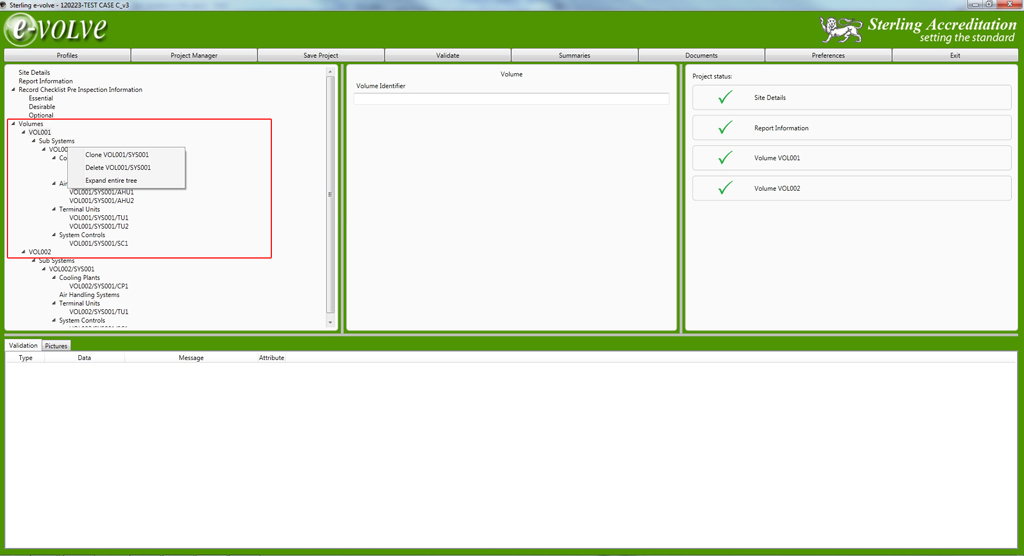
Task: Select the VOL002/SYS001 label in the tree
Action: tap(71, 269)
